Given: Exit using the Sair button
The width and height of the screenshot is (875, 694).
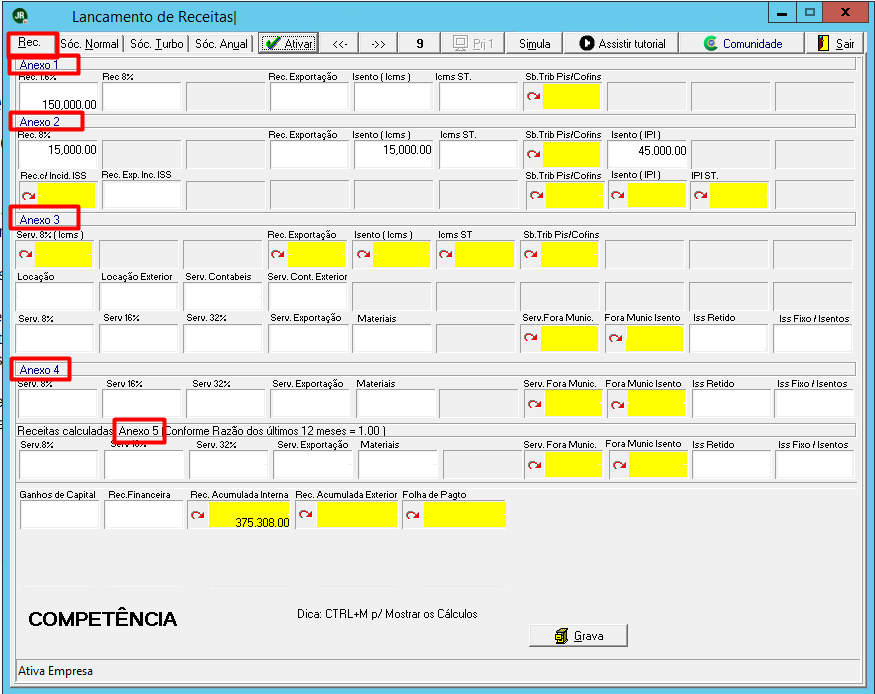Looking at the screenshot, I should [835, 44].
